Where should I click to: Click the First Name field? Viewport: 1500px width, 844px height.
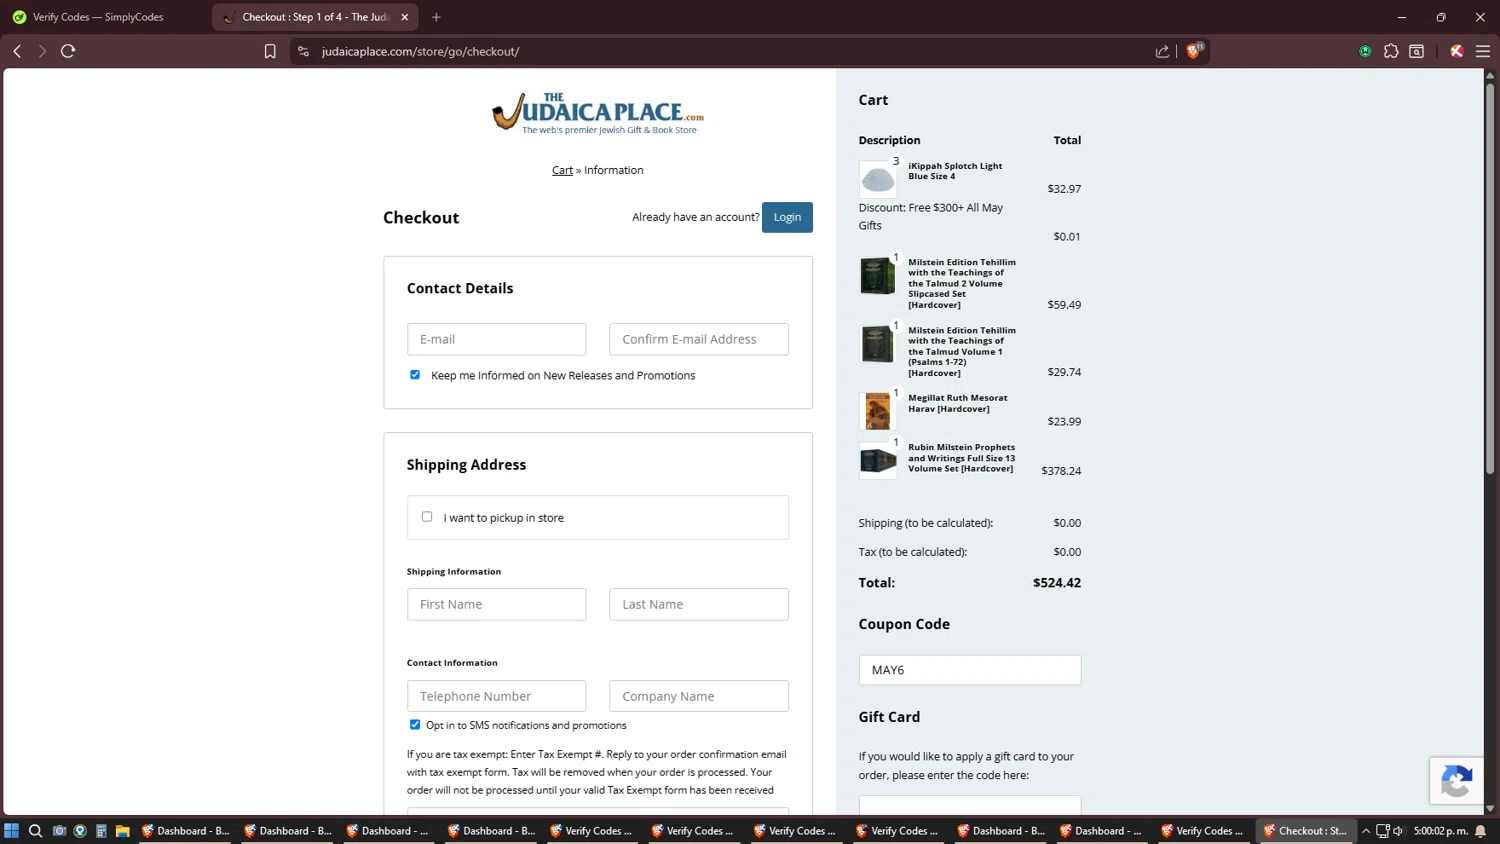496,604
